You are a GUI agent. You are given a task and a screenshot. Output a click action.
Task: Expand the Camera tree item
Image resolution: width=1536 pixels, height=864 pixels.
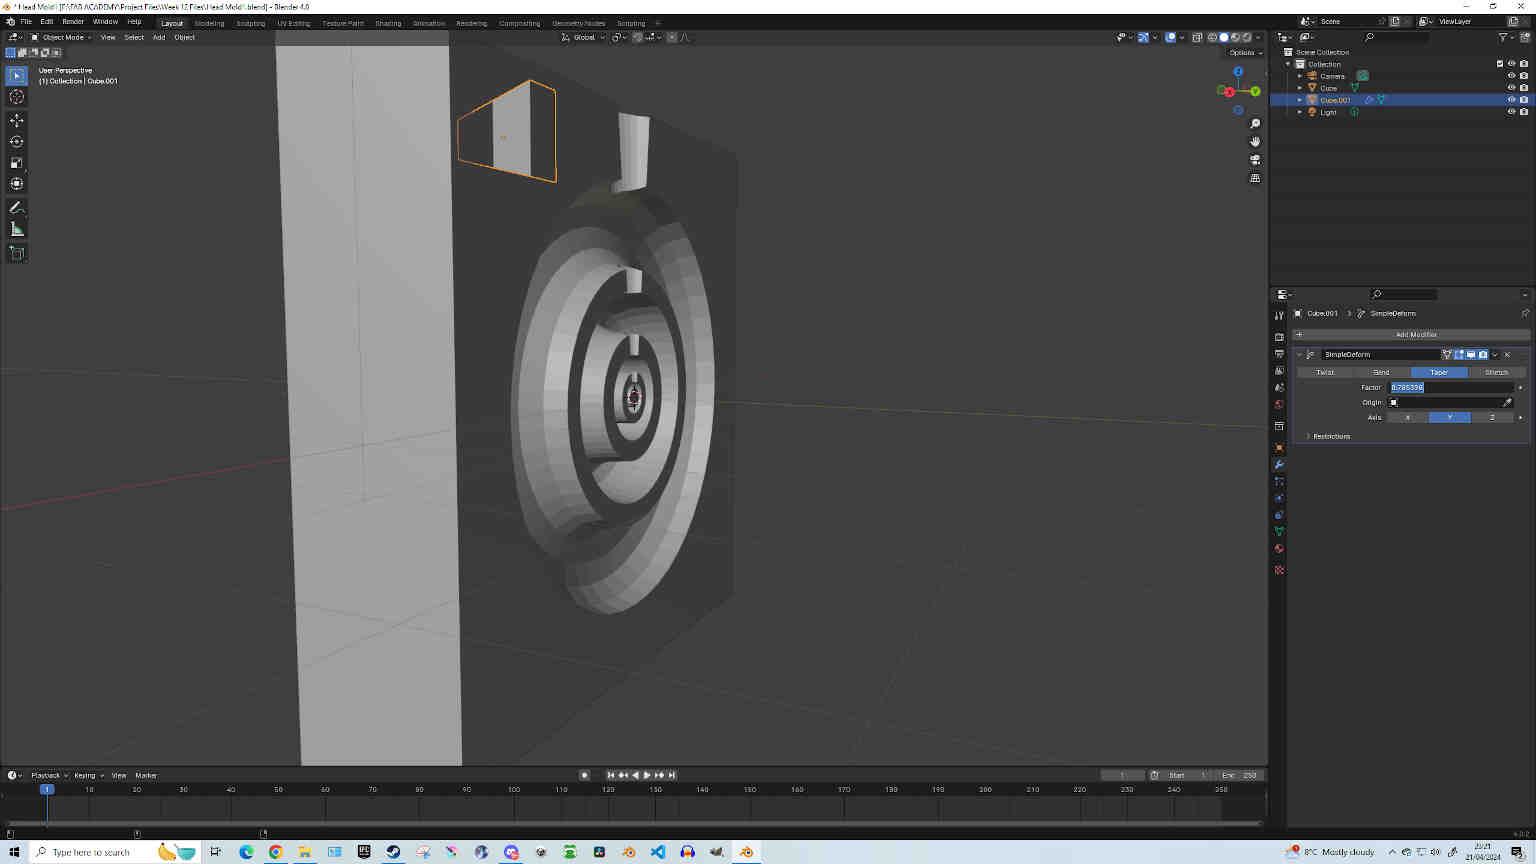click(1300, 76)
